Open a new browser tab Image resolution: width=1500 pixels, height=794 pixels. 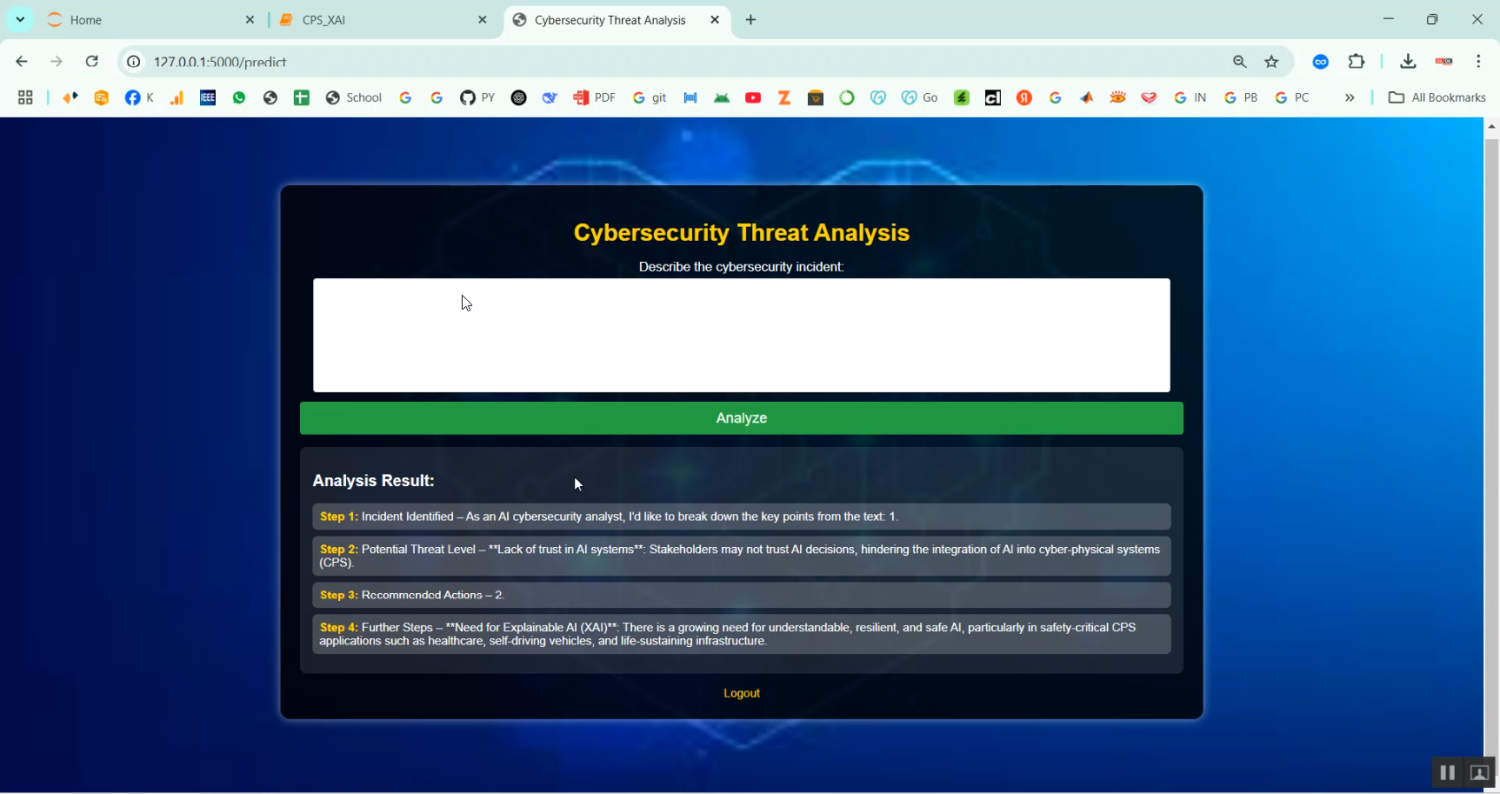[751, 20]
